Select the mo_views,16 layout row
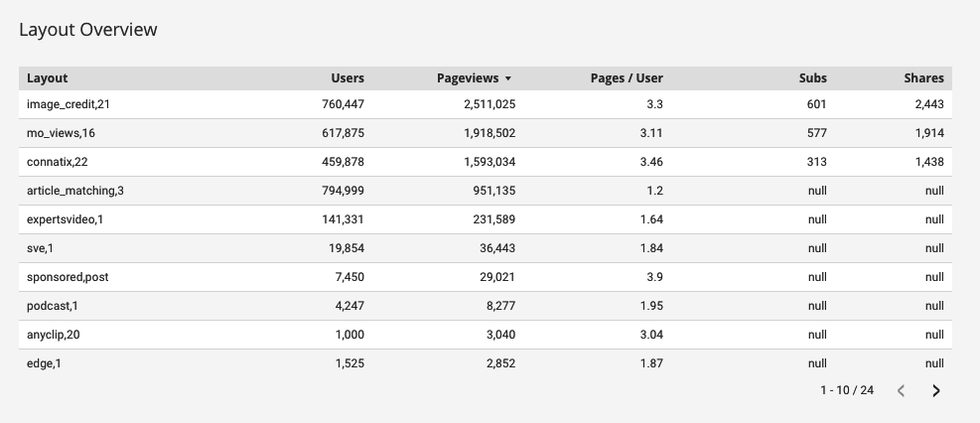 point(61,133)
